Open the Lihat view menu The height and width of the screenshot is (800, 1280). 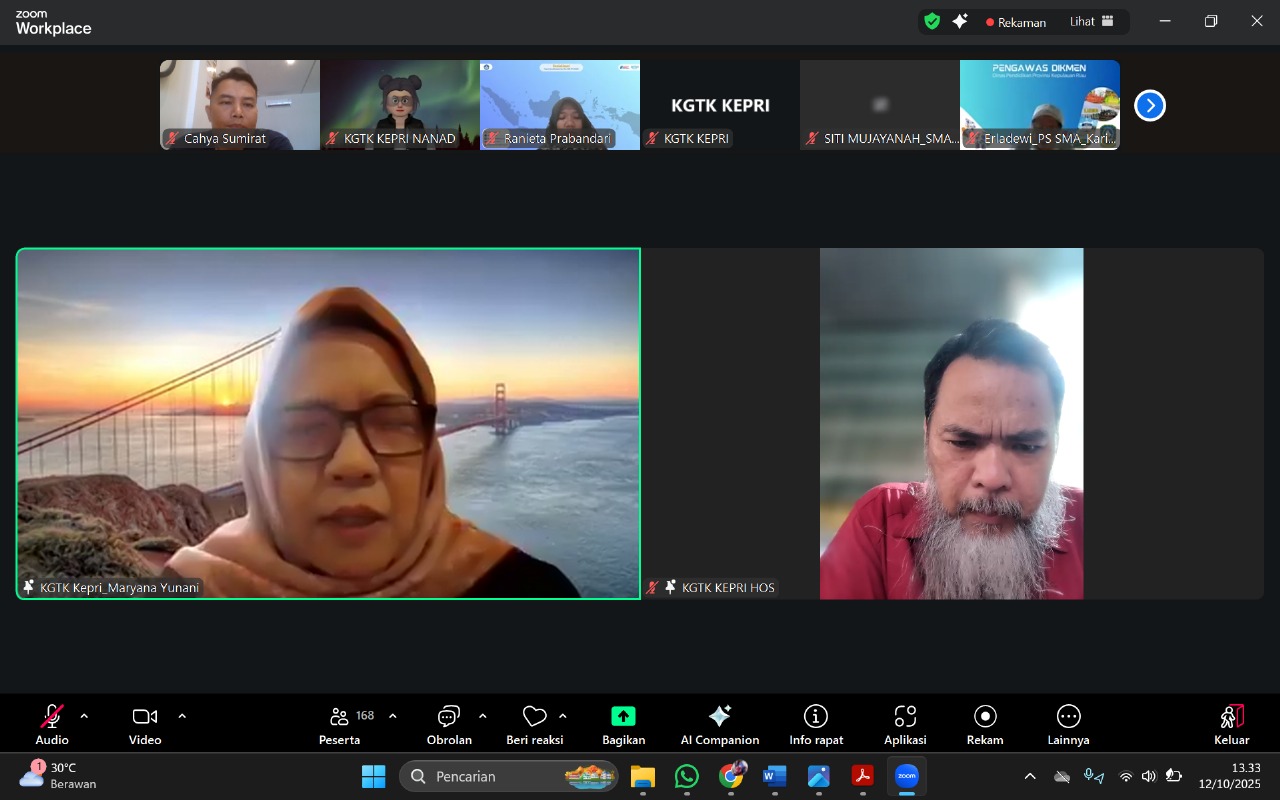[x=1092, y=21]
